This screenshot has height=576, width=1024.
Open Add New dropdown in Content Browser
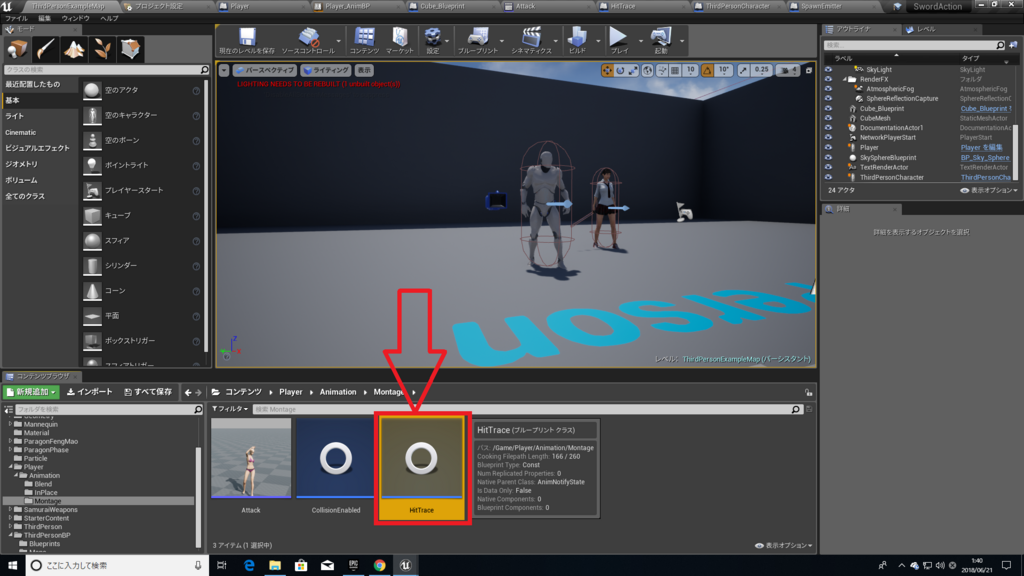[31, 392]
